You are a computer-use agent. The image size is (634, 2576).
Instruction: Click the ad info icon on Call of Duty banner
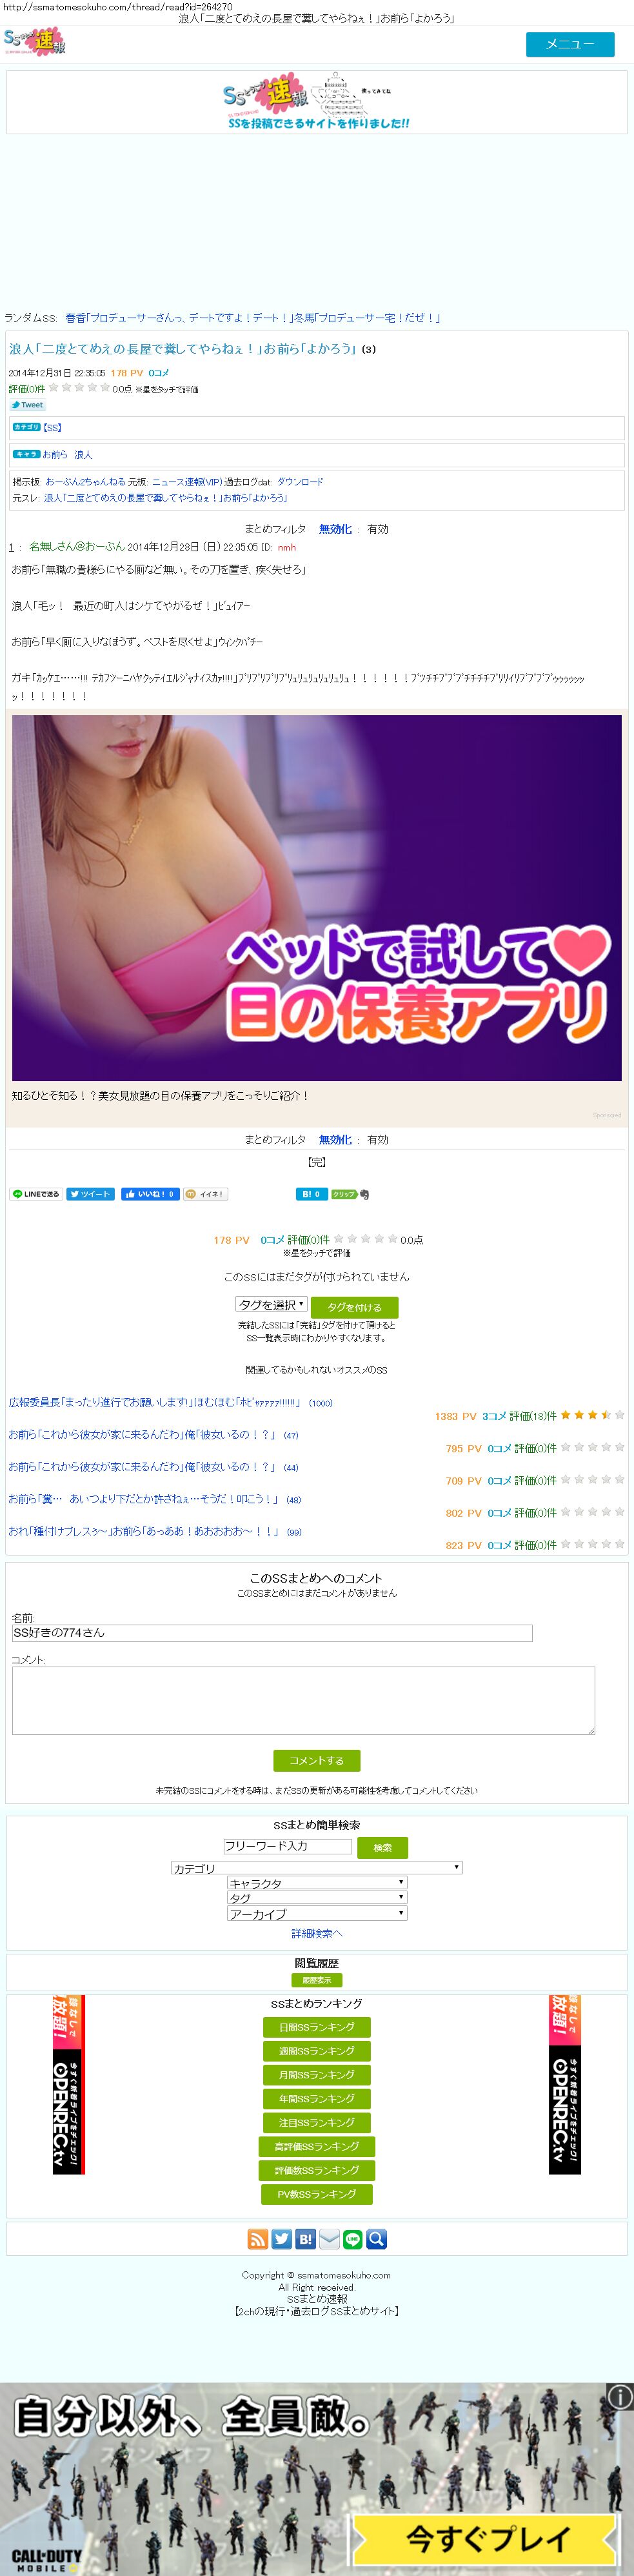coord(620,2396)
